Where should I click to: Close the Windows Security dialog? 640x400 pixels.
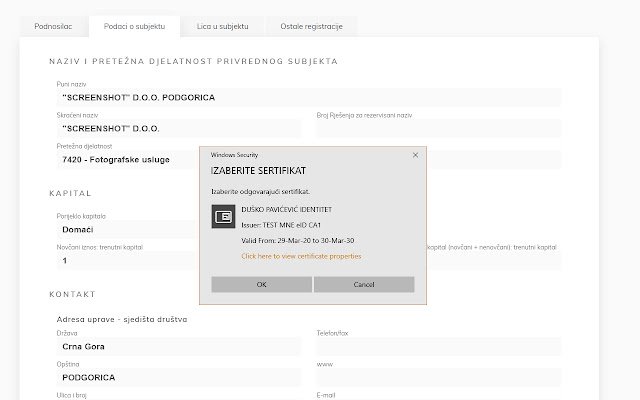(415, 155)
